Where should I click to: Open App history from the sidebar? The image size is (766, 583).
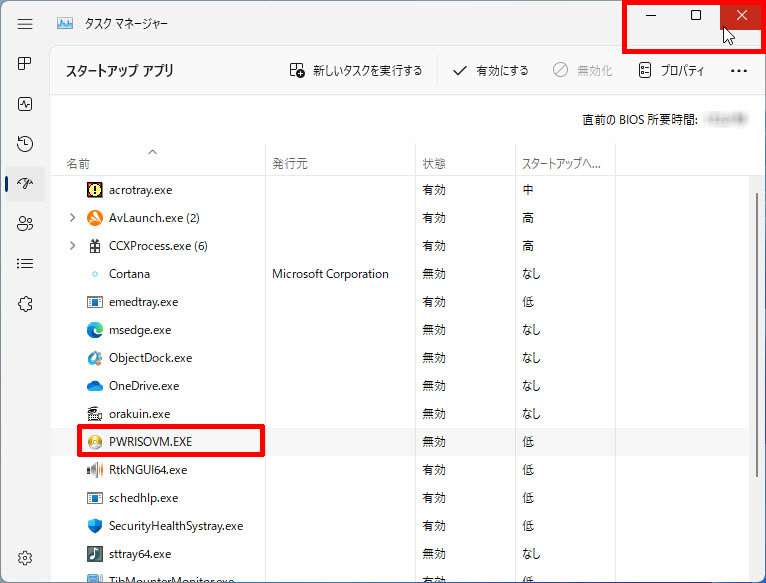coord(26,144)
